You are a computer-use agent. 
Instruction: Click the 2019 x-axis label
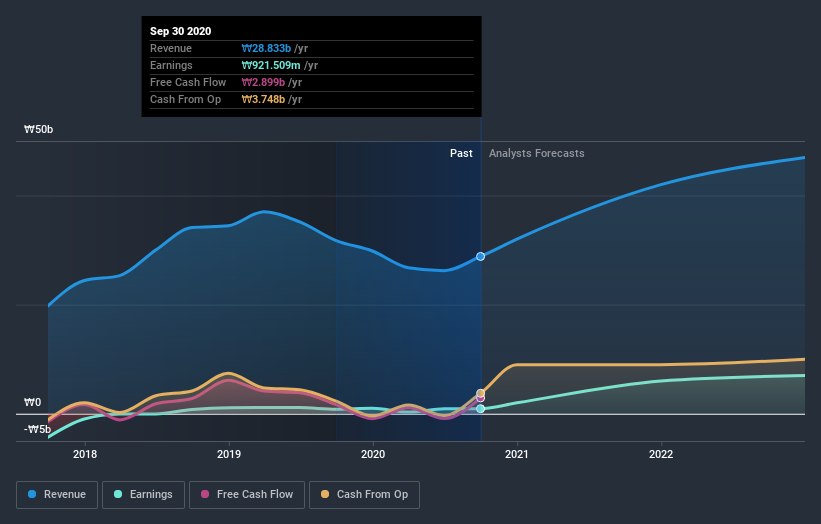229,454
